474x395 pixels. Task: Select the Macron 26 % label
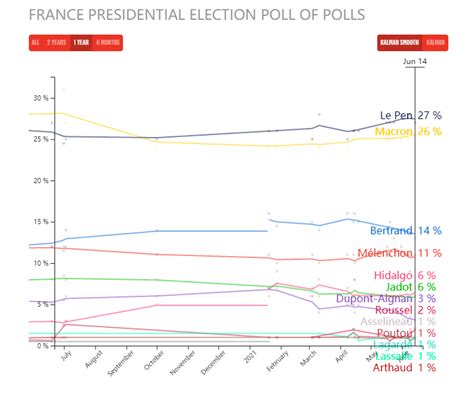tap(408, 131)
